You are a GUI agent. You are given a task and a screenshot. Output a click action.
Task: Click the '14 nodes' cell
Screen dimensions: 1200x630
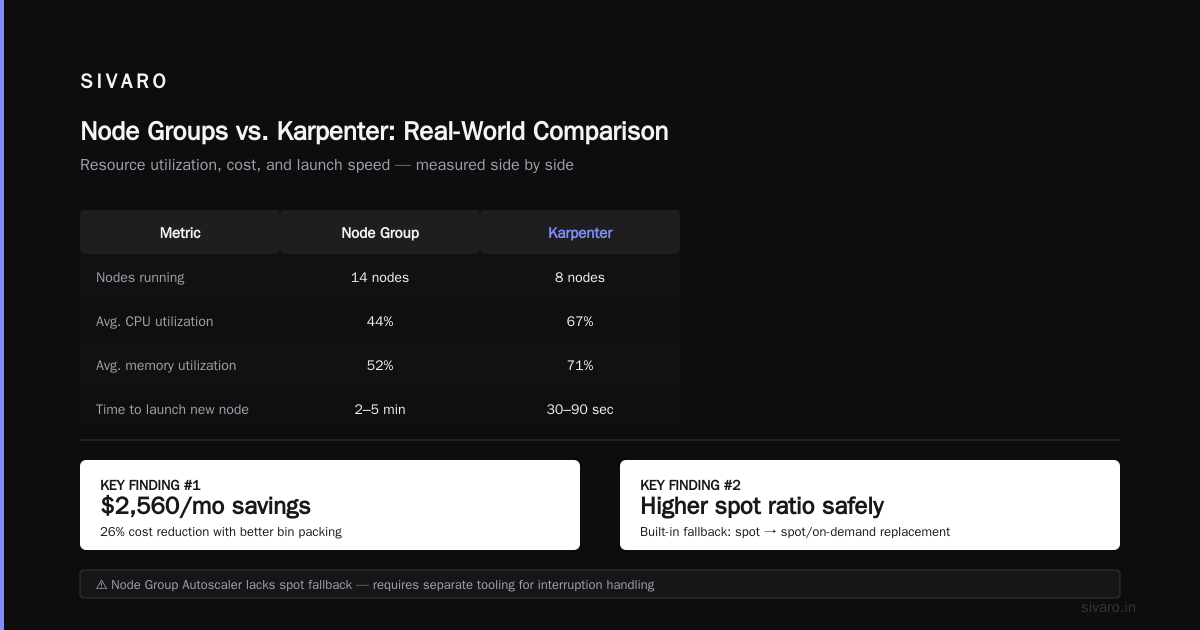[380, 277]
